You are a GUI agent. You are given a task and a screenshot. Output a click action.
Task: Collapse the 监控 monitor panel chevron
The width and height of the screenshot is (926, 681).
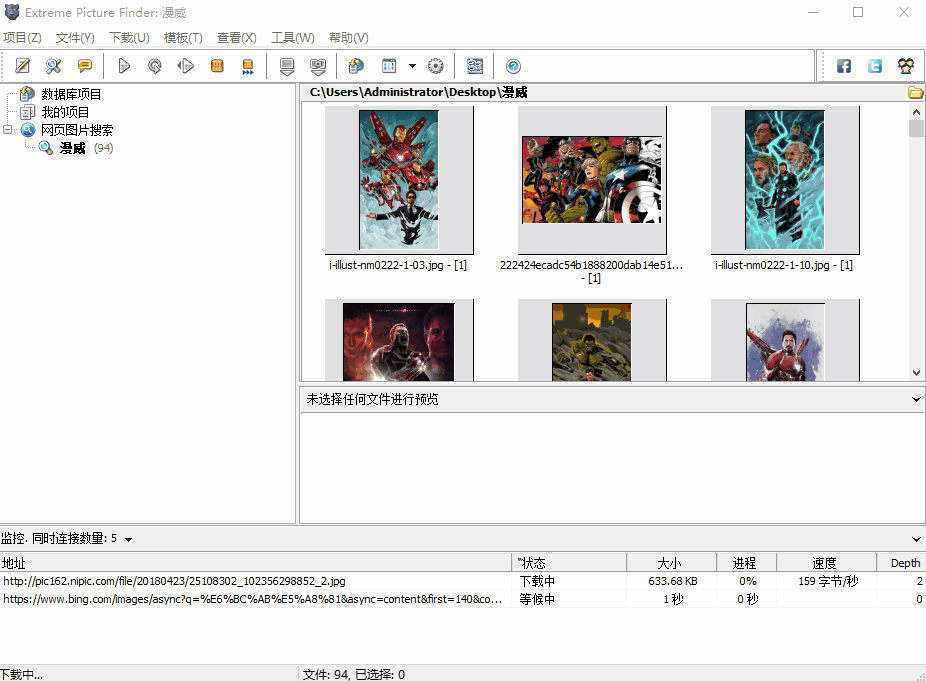(916, 539)
